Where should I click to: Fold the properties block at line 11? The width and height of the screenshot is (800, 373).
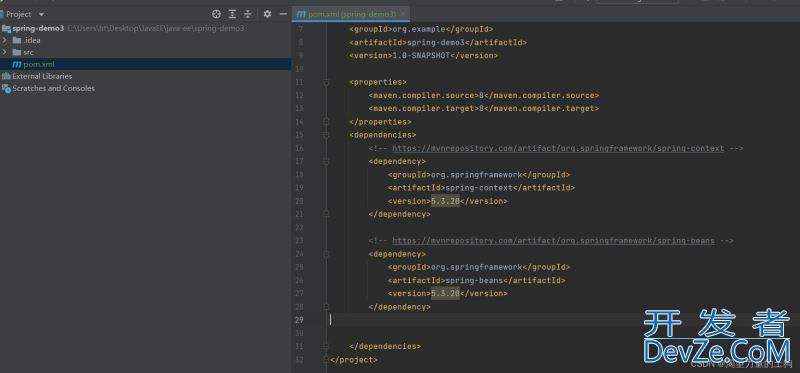tap(327, 82)
